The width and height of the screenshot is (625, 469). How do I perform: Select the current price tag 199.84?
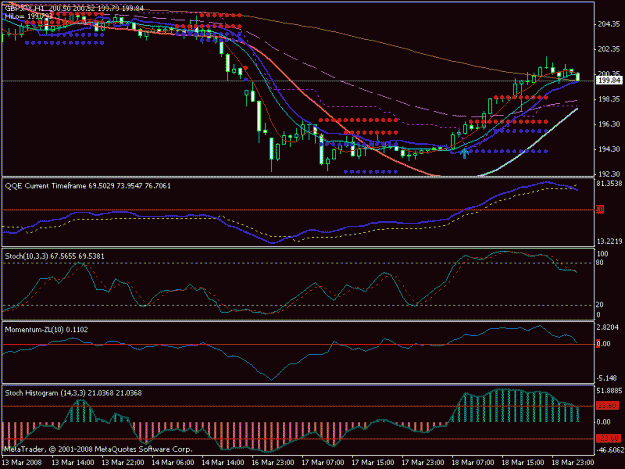click(609, 81)
